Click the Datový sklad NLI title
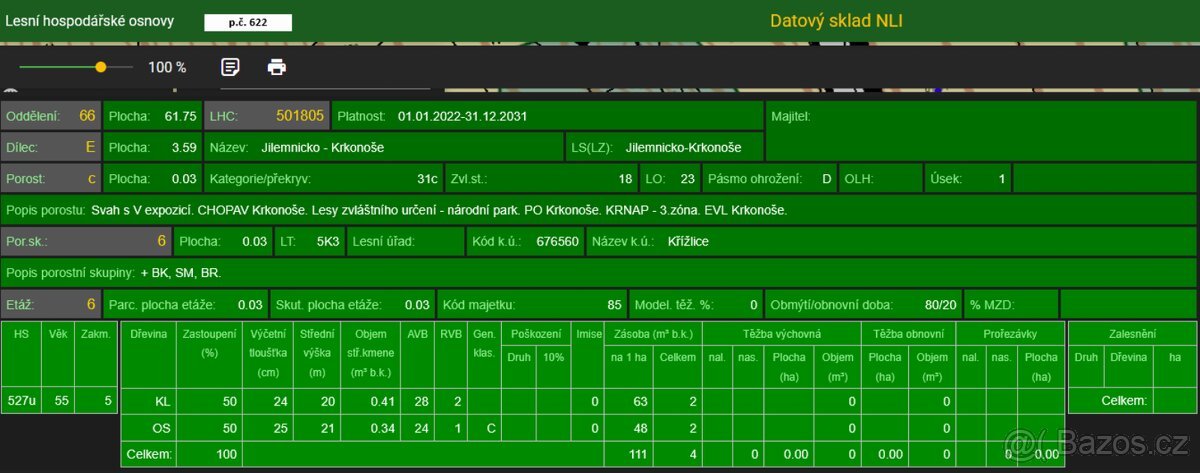1200x473 pixels. 836,21
